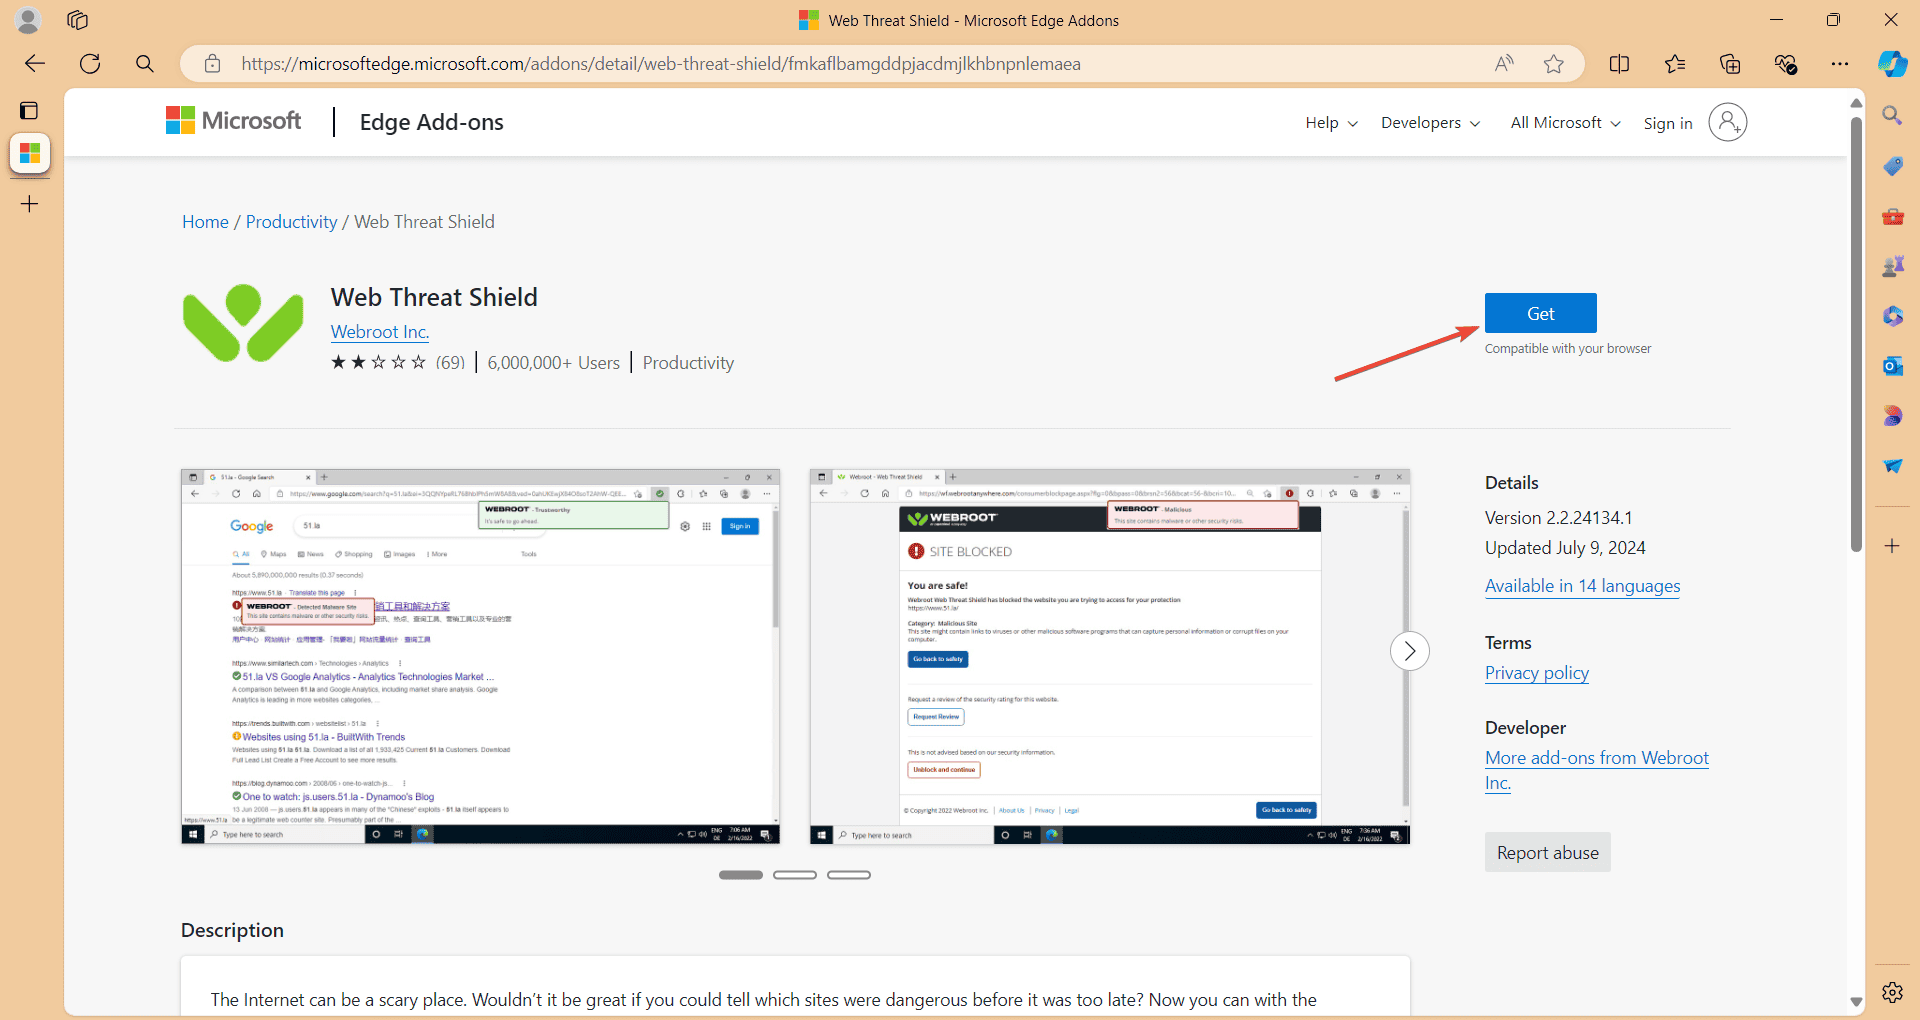Open the Outlook icon in the sidebar

point(1893,365)
